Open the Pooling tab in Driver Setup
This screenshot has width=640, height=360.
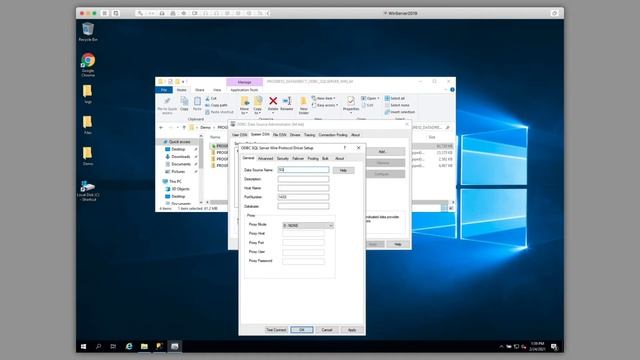(x=313, y=158)
